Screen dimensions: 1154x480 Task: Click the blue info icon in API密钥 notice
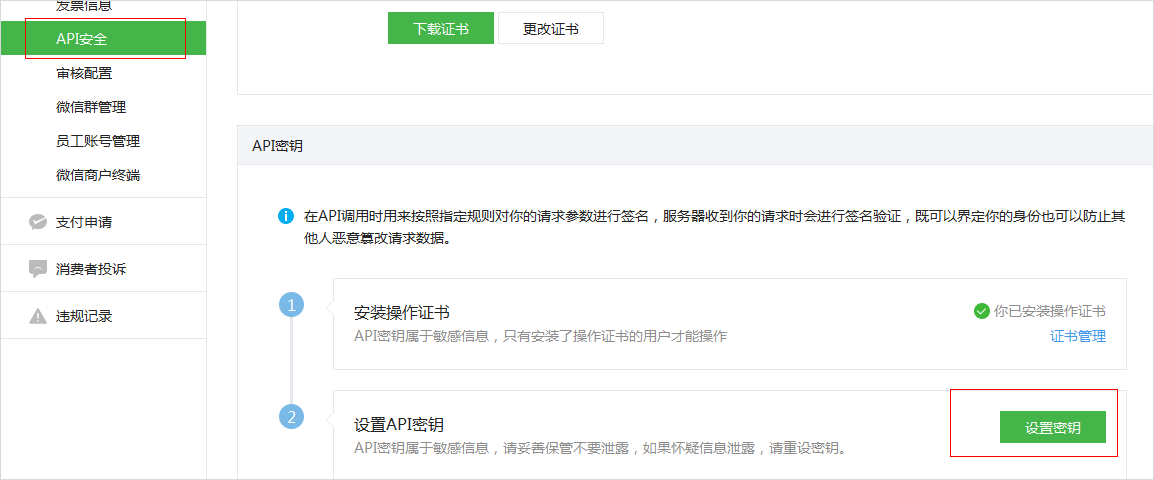pyautogui.click(x=286, y=216)
